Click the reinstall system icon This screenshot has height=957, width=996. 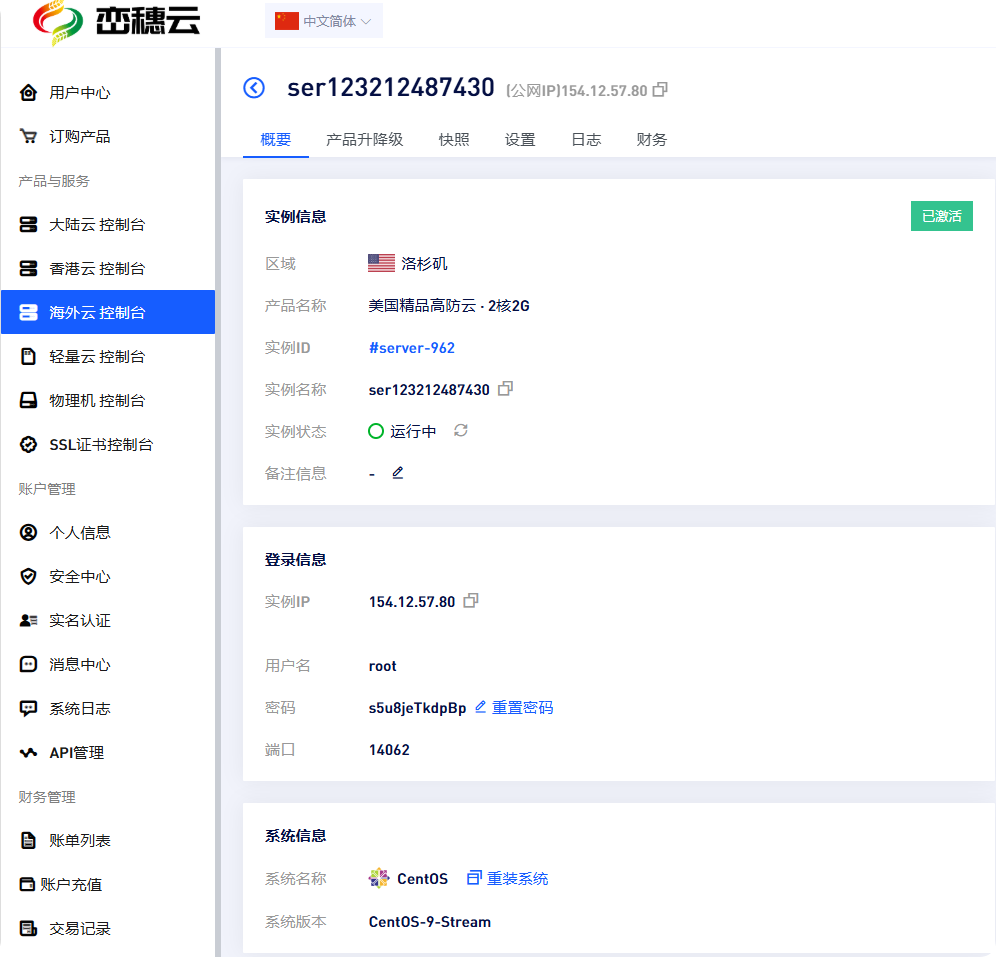pyautogui.click(x=474, y=878)
